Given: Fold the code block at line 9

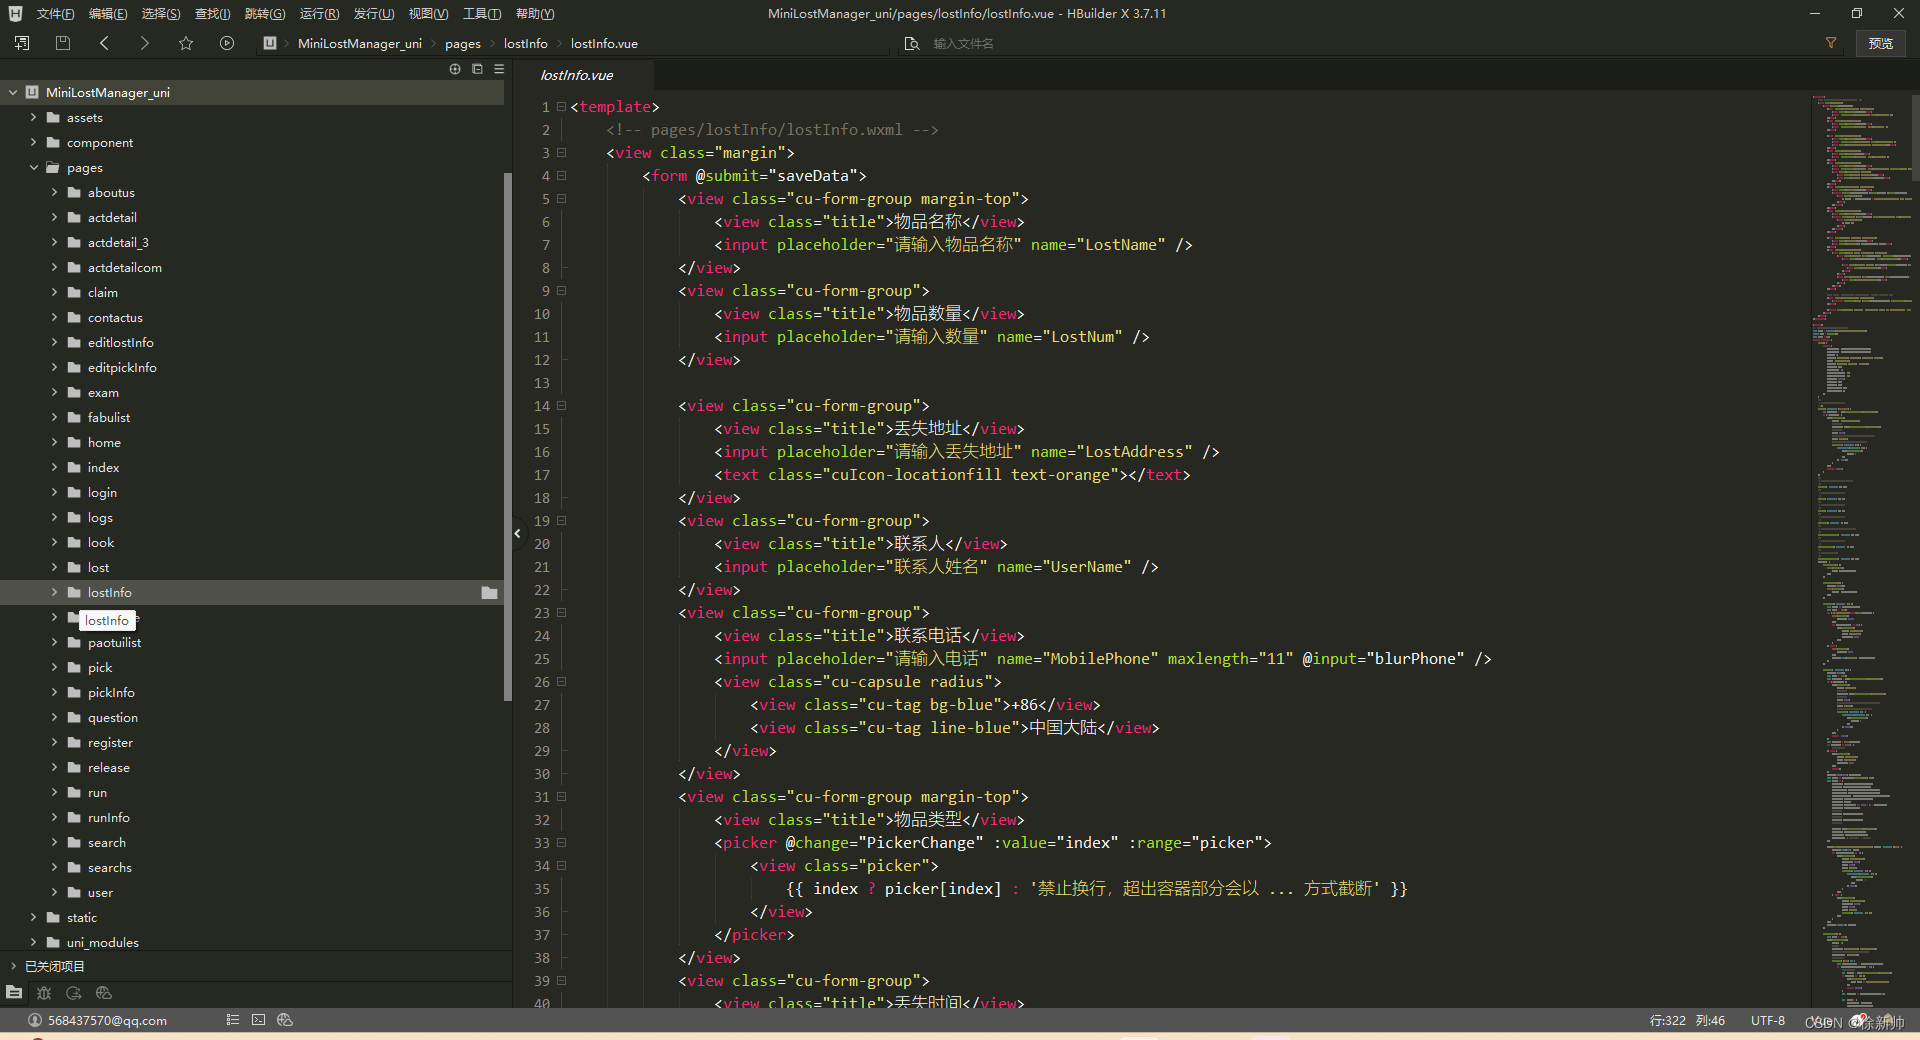Looking at the screenshot, I should (562, 291).
